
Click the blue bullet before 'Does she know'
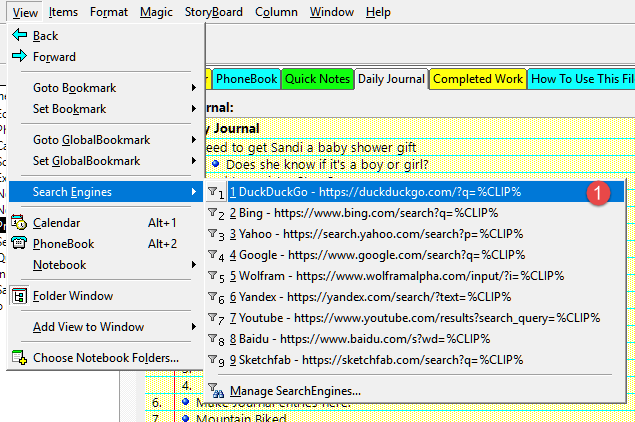coord(215,164)
